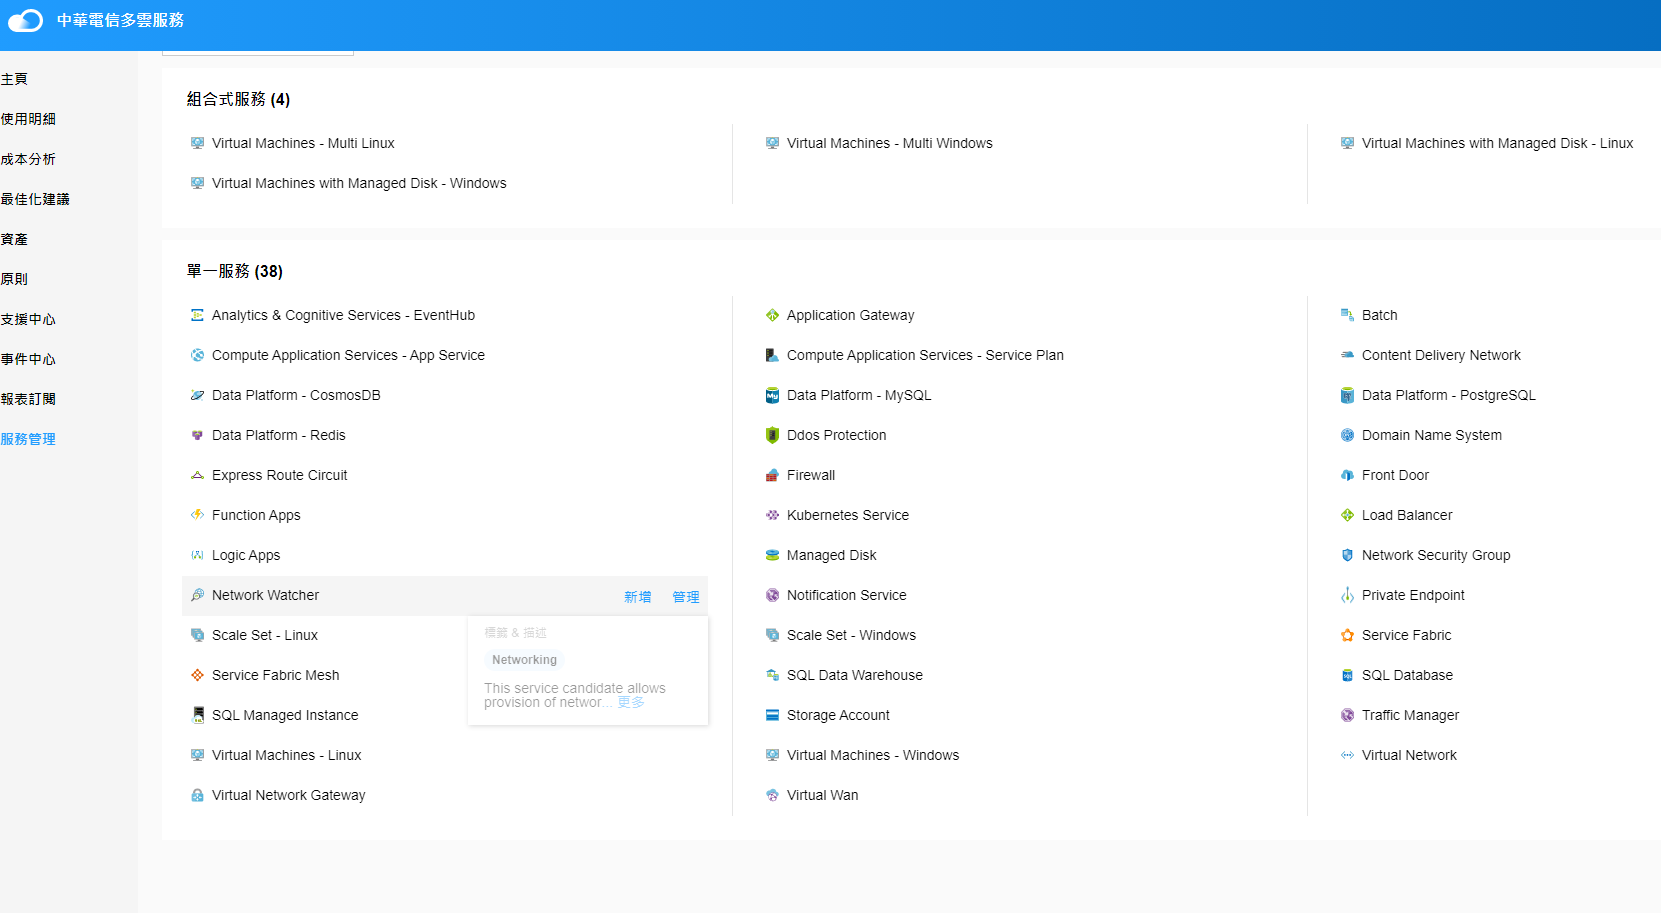
Task: Open 最佳化建議 sidebar menu
Action: pos(35,199)
